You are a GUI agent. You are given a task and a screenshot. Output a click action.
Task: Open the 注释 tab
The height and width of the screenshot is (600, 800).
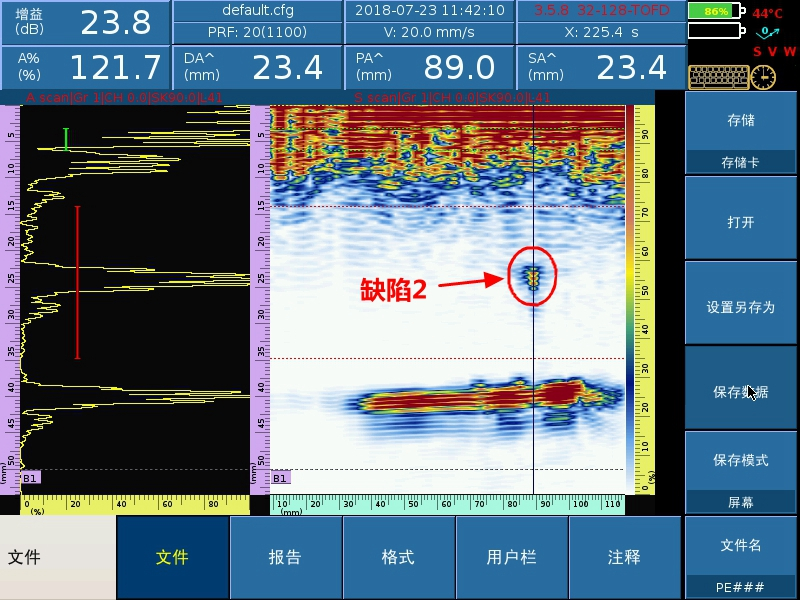(624, 557)
